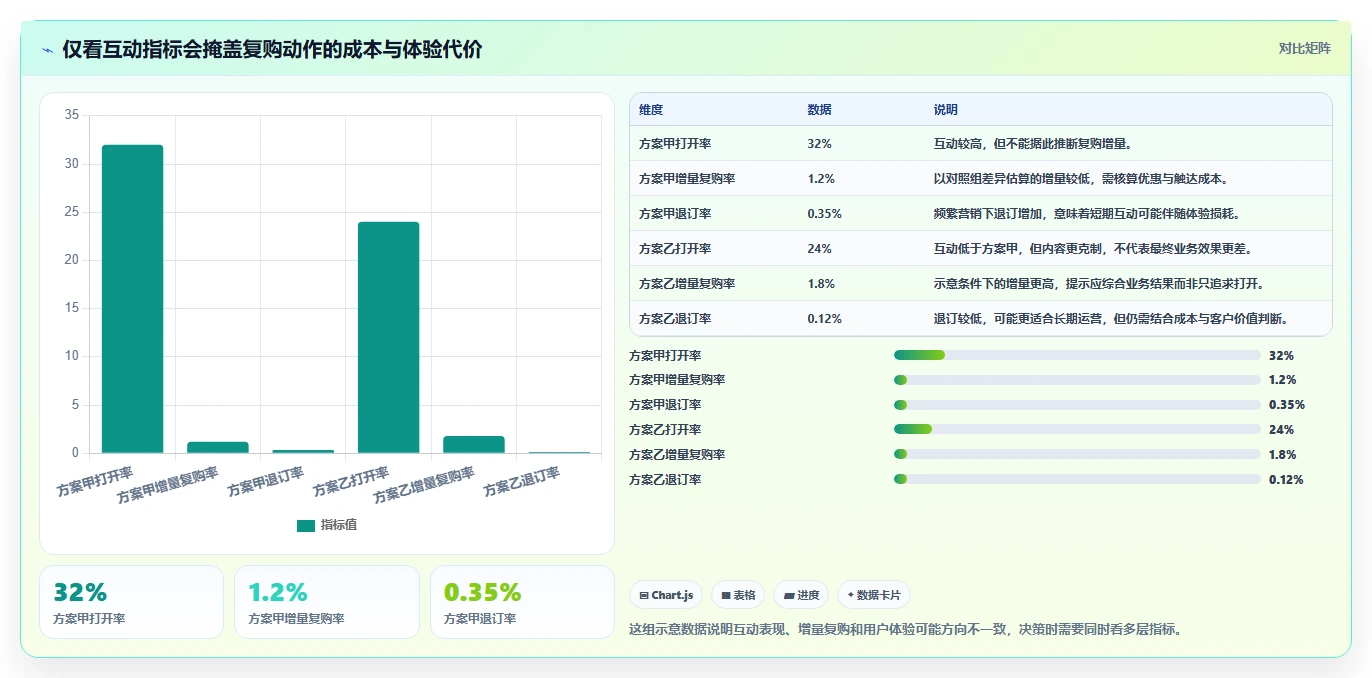Click the lightning icon beside the title

tap(47, 50)
